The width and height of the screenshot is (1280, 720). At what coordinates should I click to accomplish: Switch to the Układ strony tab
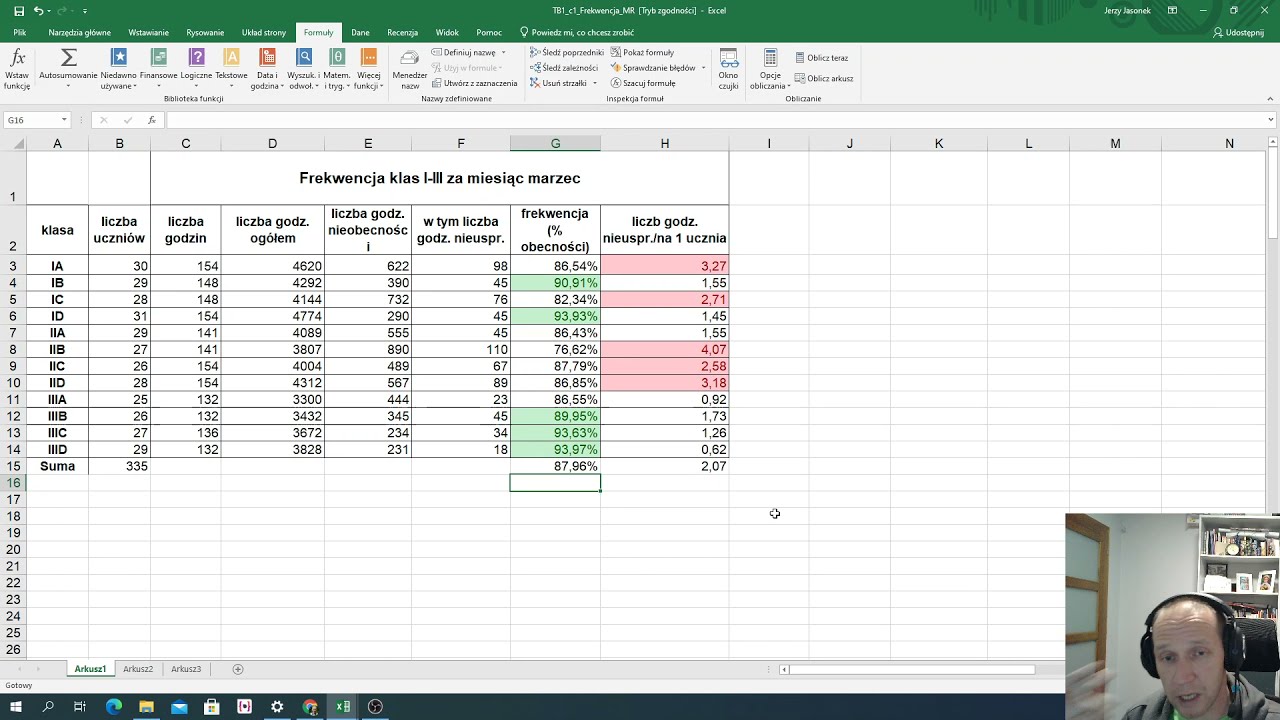[x=264, y=32]
